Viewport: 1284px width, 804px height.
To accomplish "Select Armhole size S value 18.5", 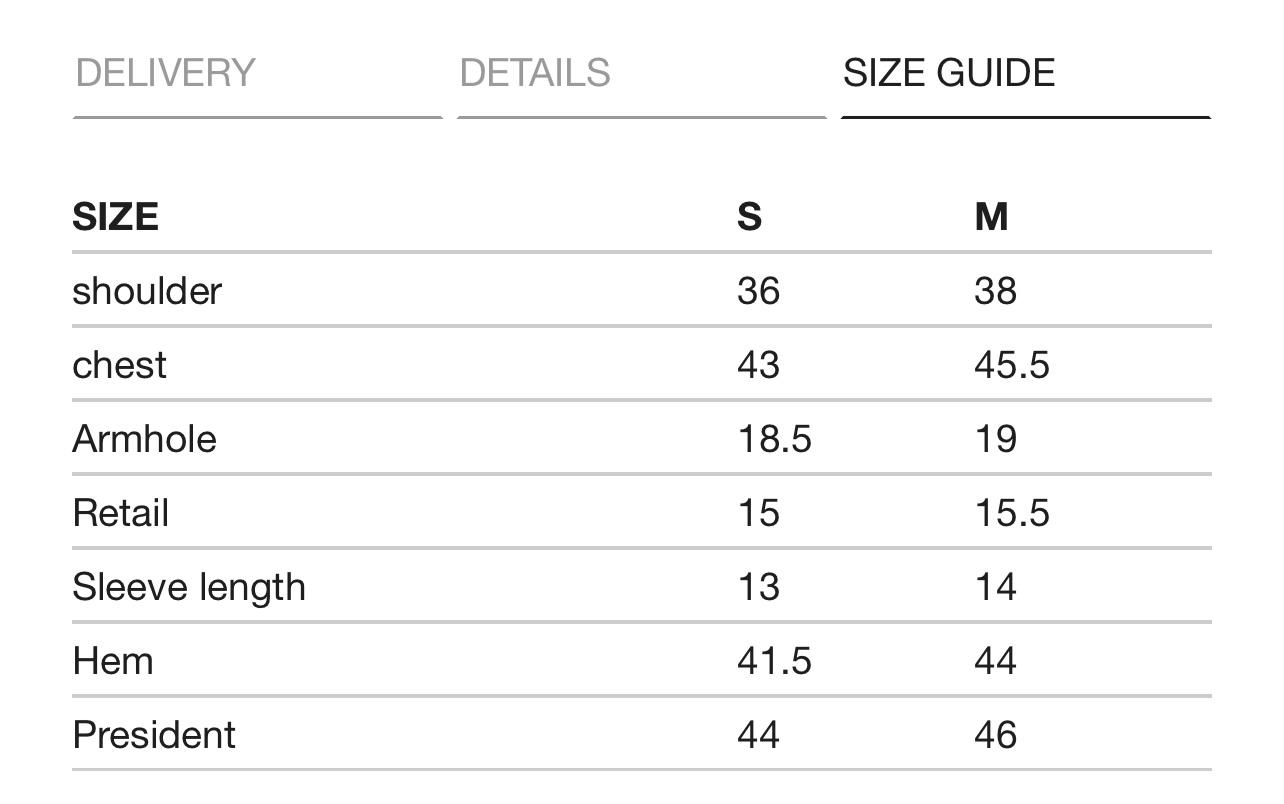I will click(774, 439).
